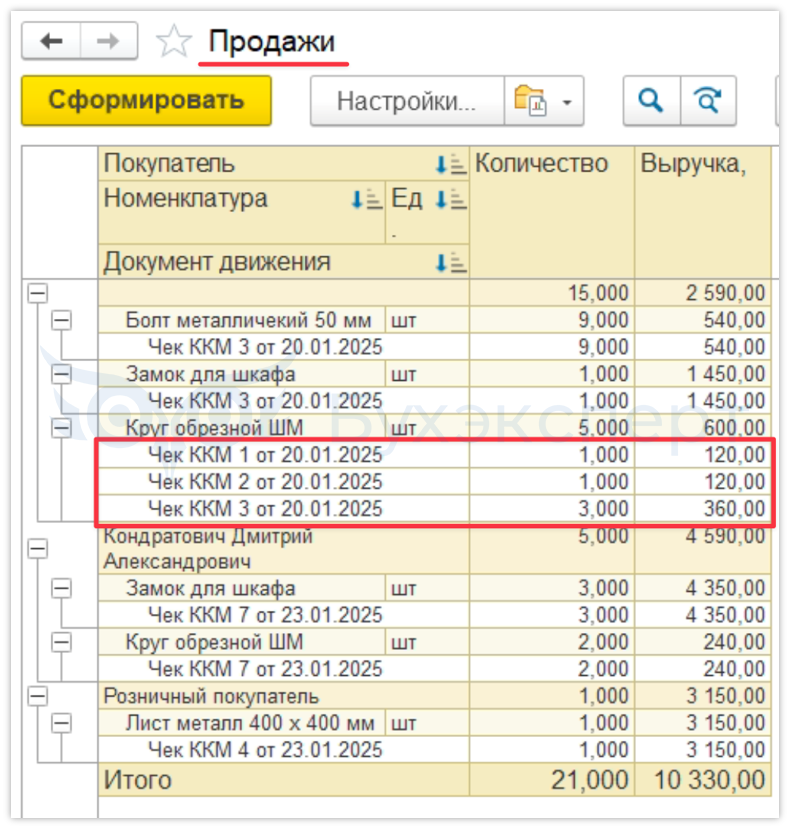Go back with the left arrow button
Screen dimensions: 790x829
(51, 41)
